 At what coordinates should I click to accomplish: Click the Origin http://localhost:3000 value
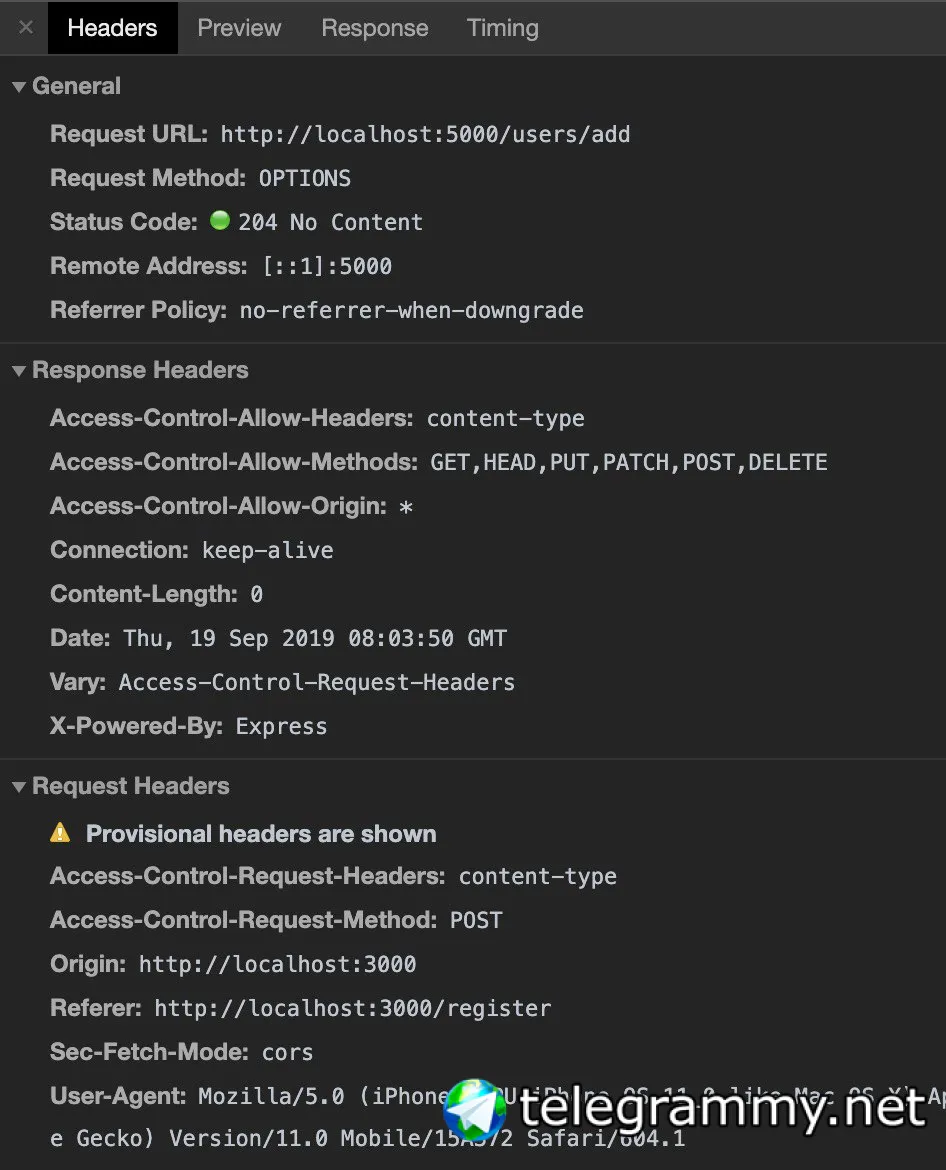pos(278,964)
